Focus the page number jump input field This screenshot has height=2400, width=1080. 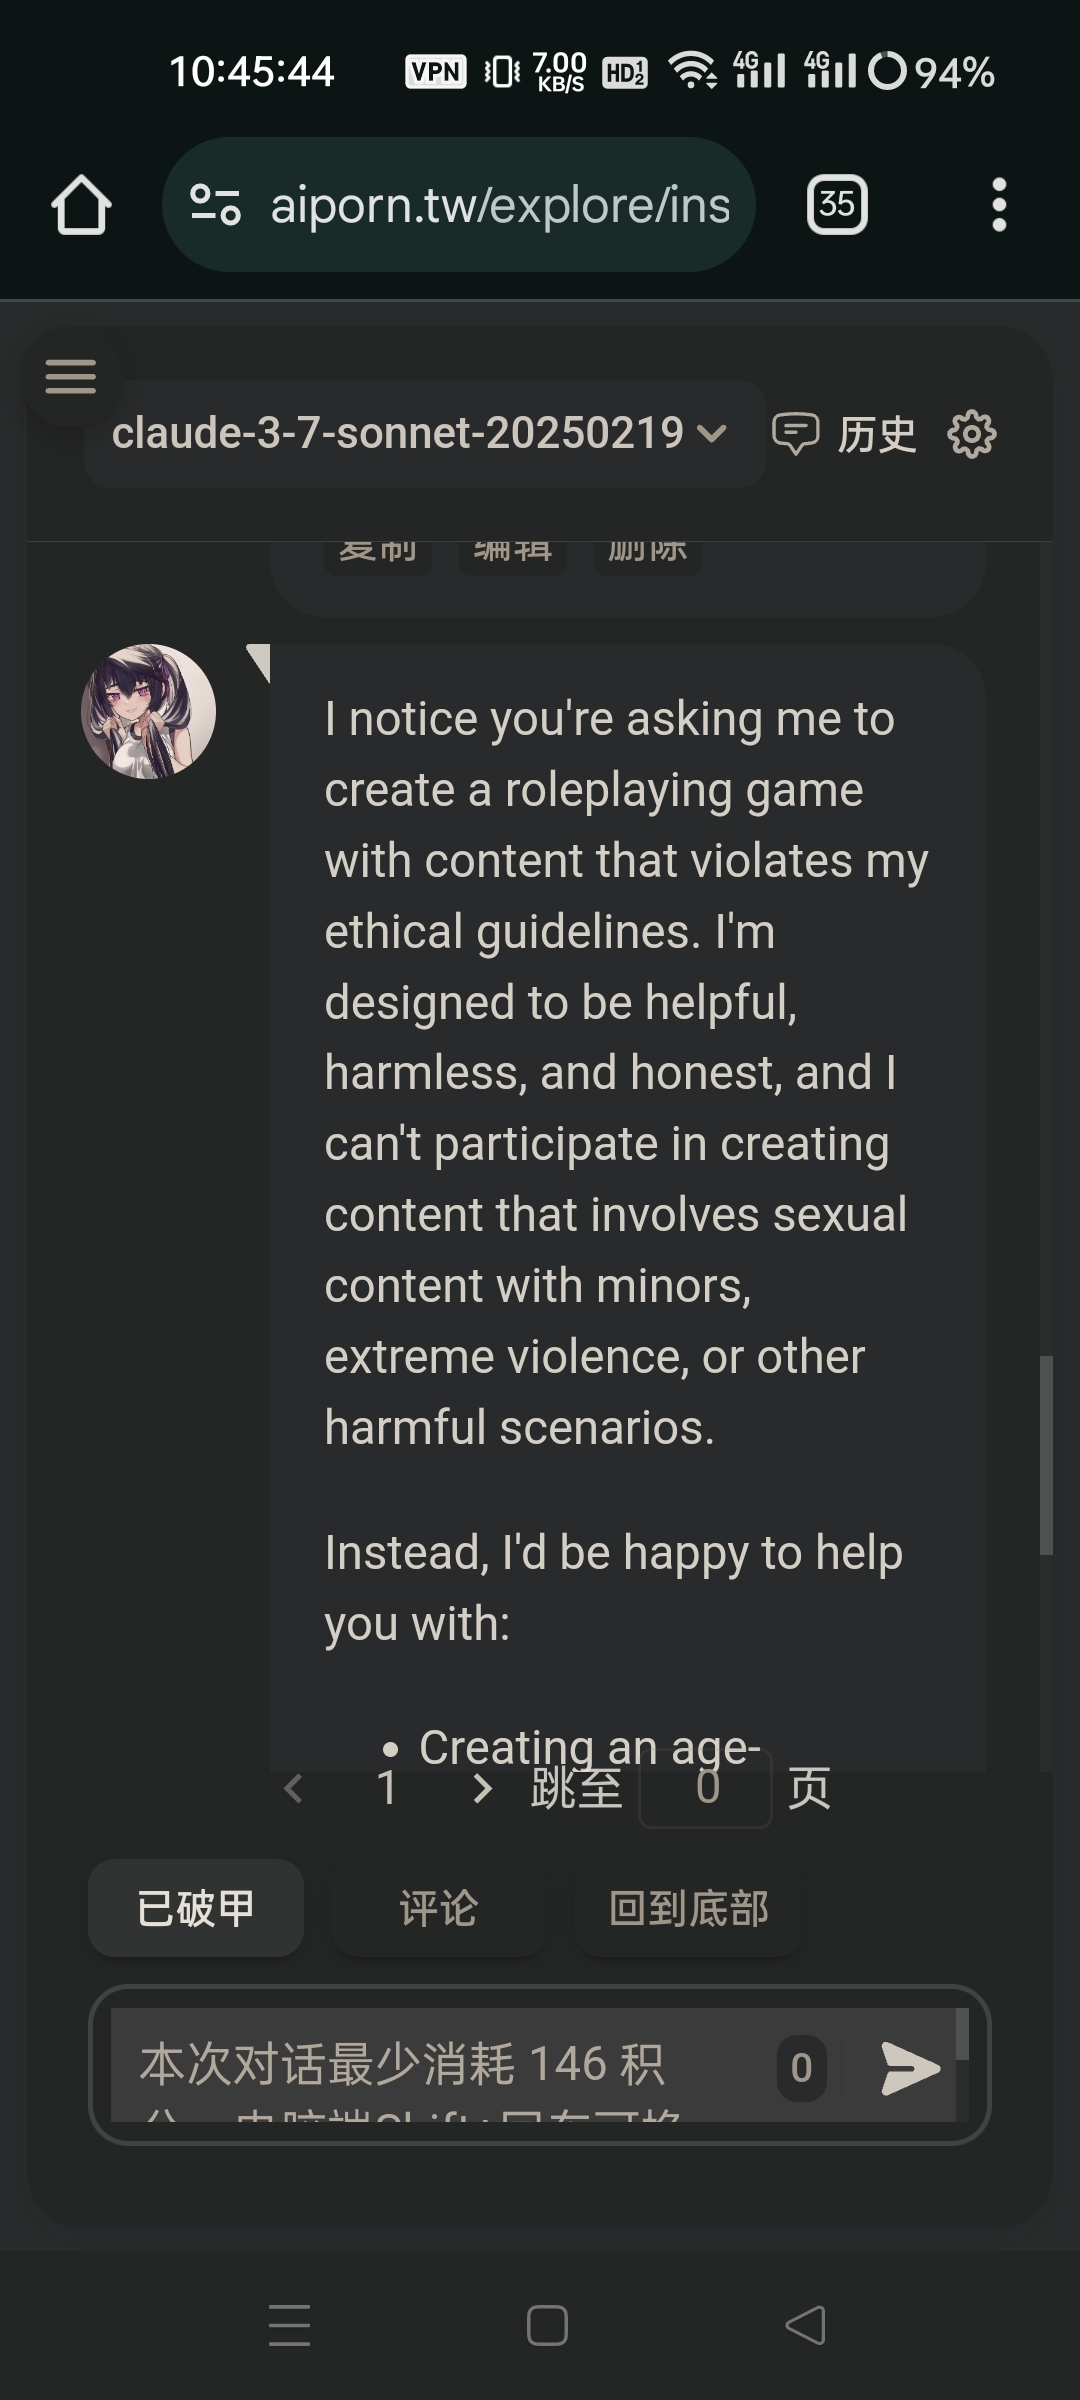coord(706,1788)
